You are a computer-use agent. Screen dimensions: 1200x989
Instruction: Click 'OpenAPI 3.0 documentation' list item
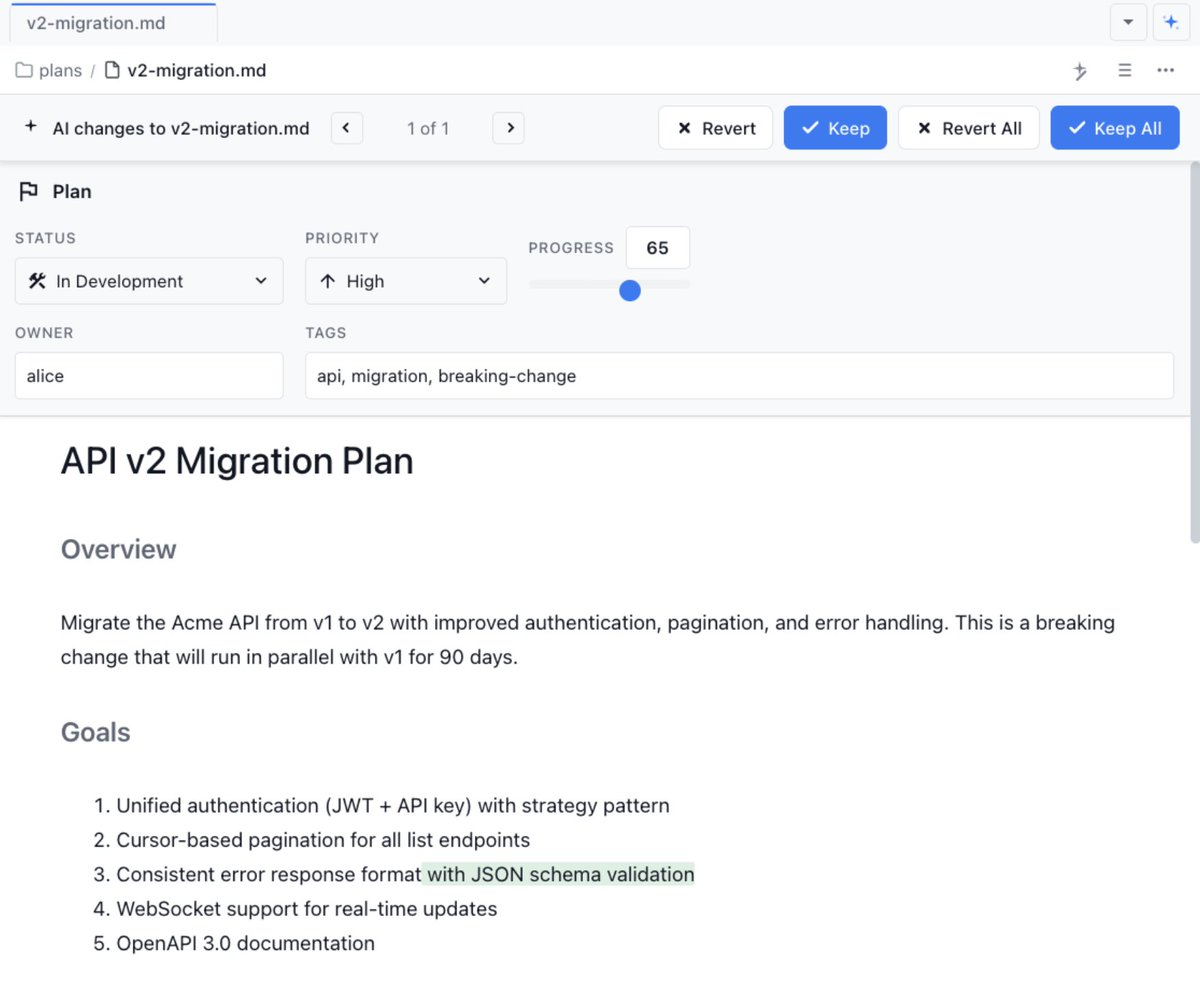point(246,943)
